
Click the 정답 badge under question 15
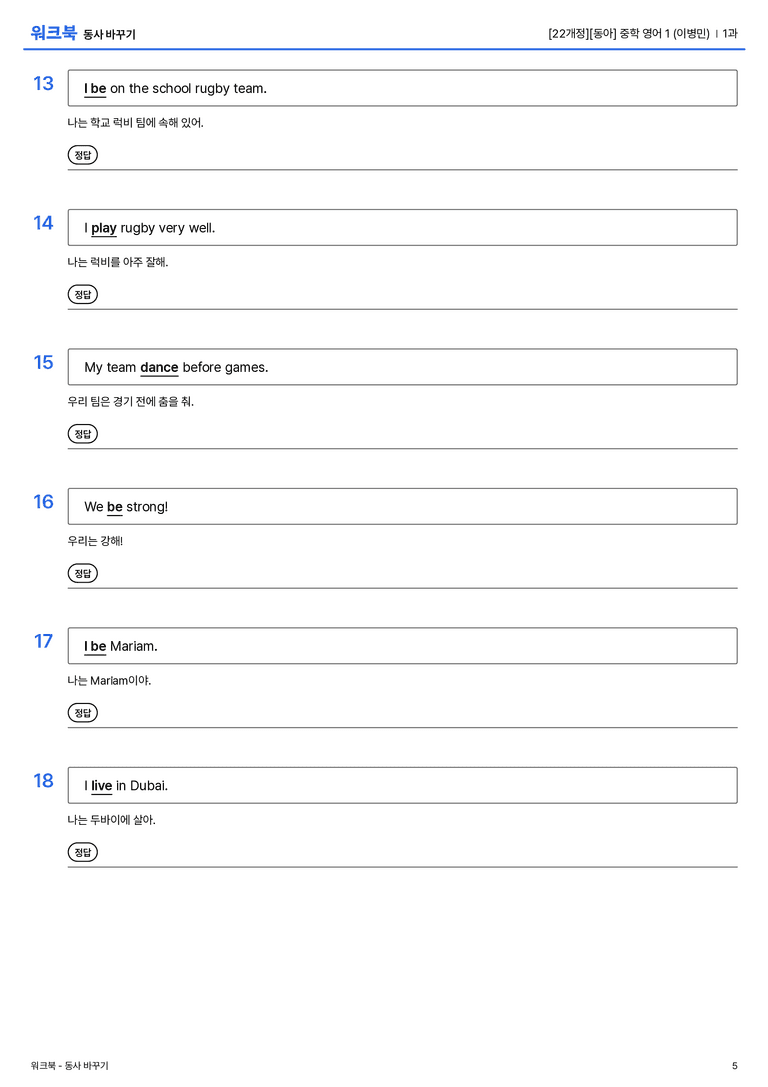[82, 433]
